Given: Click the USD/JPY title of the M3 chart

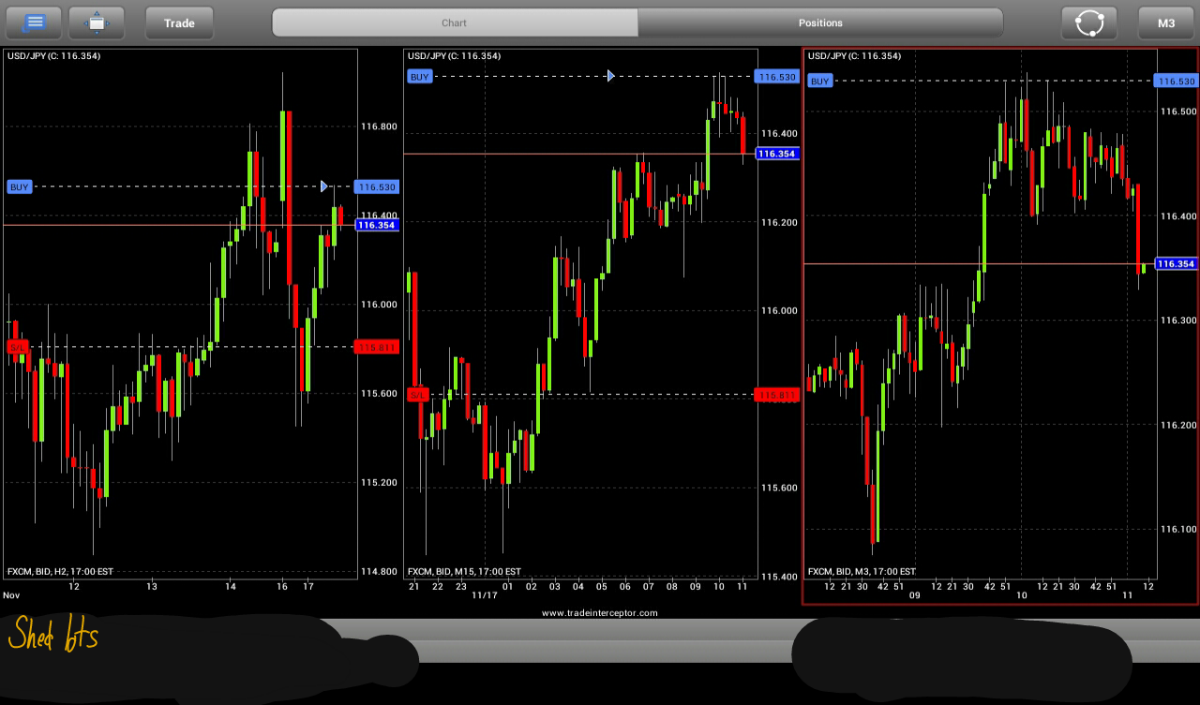Looking at the screenshot, I should pyautogui.click(x=854, y=56).
